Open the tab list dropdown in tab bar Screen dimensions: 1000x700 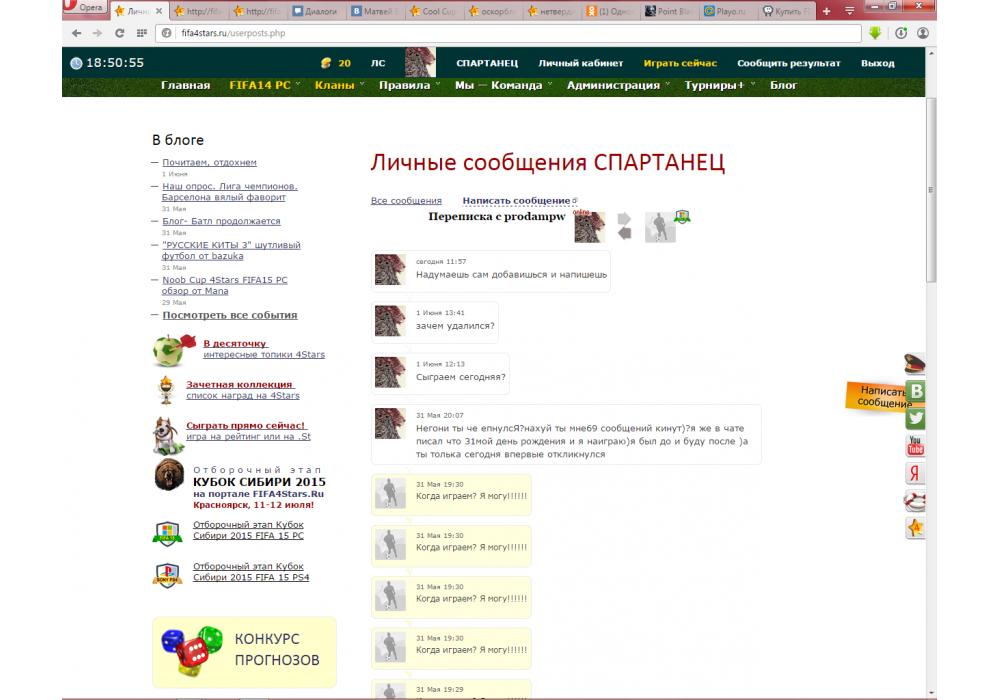tap(849, 11)
